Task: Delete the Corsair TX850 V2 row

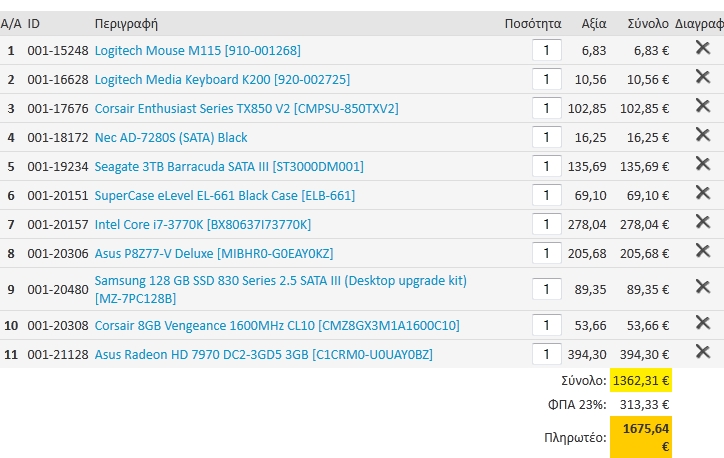Action: pos(703,106)
